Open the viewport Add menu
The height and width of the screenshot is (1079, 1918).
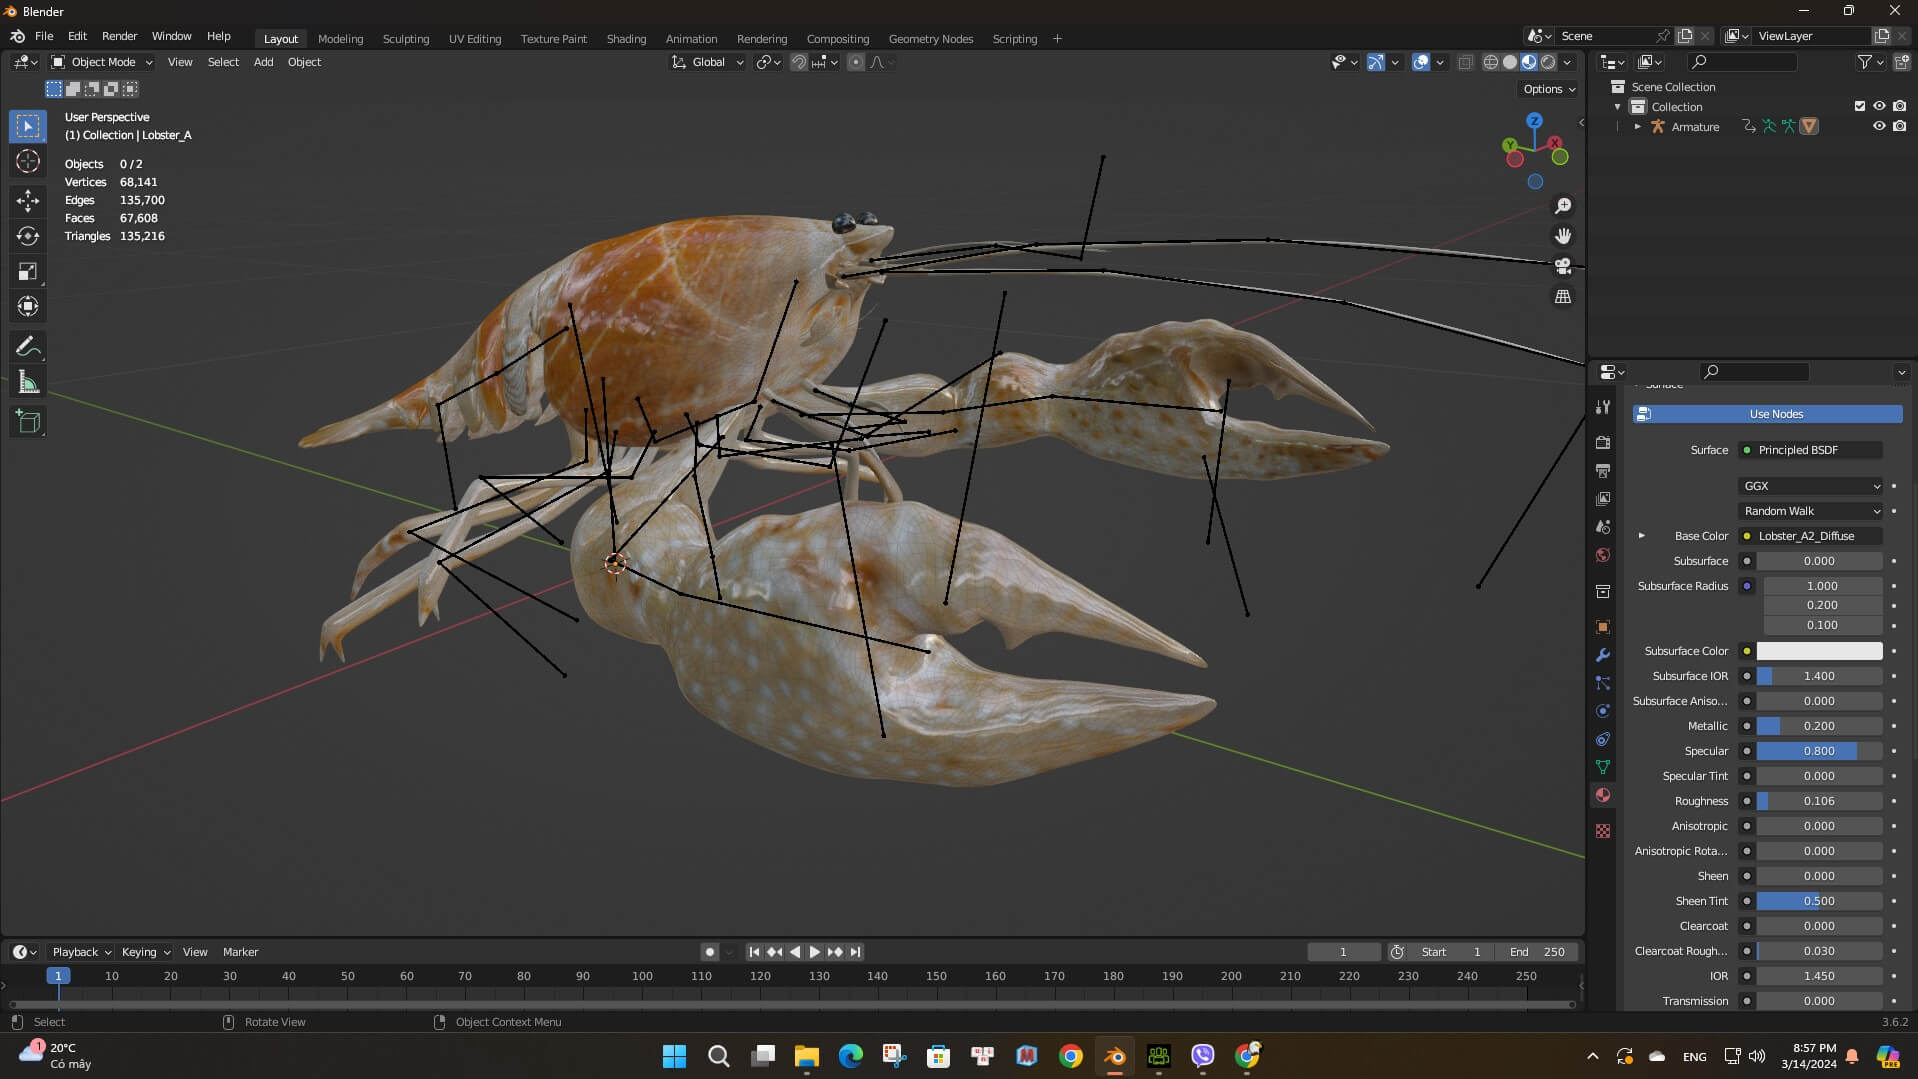pyautogui.click(x=263, y=62)
